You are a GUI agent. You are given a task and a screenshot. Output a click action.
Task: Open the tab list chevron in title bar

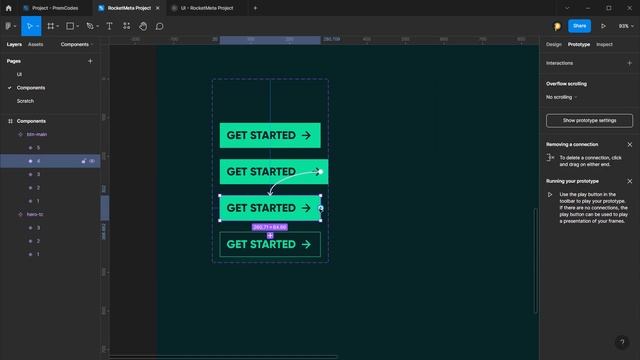(x=567, y=8)
